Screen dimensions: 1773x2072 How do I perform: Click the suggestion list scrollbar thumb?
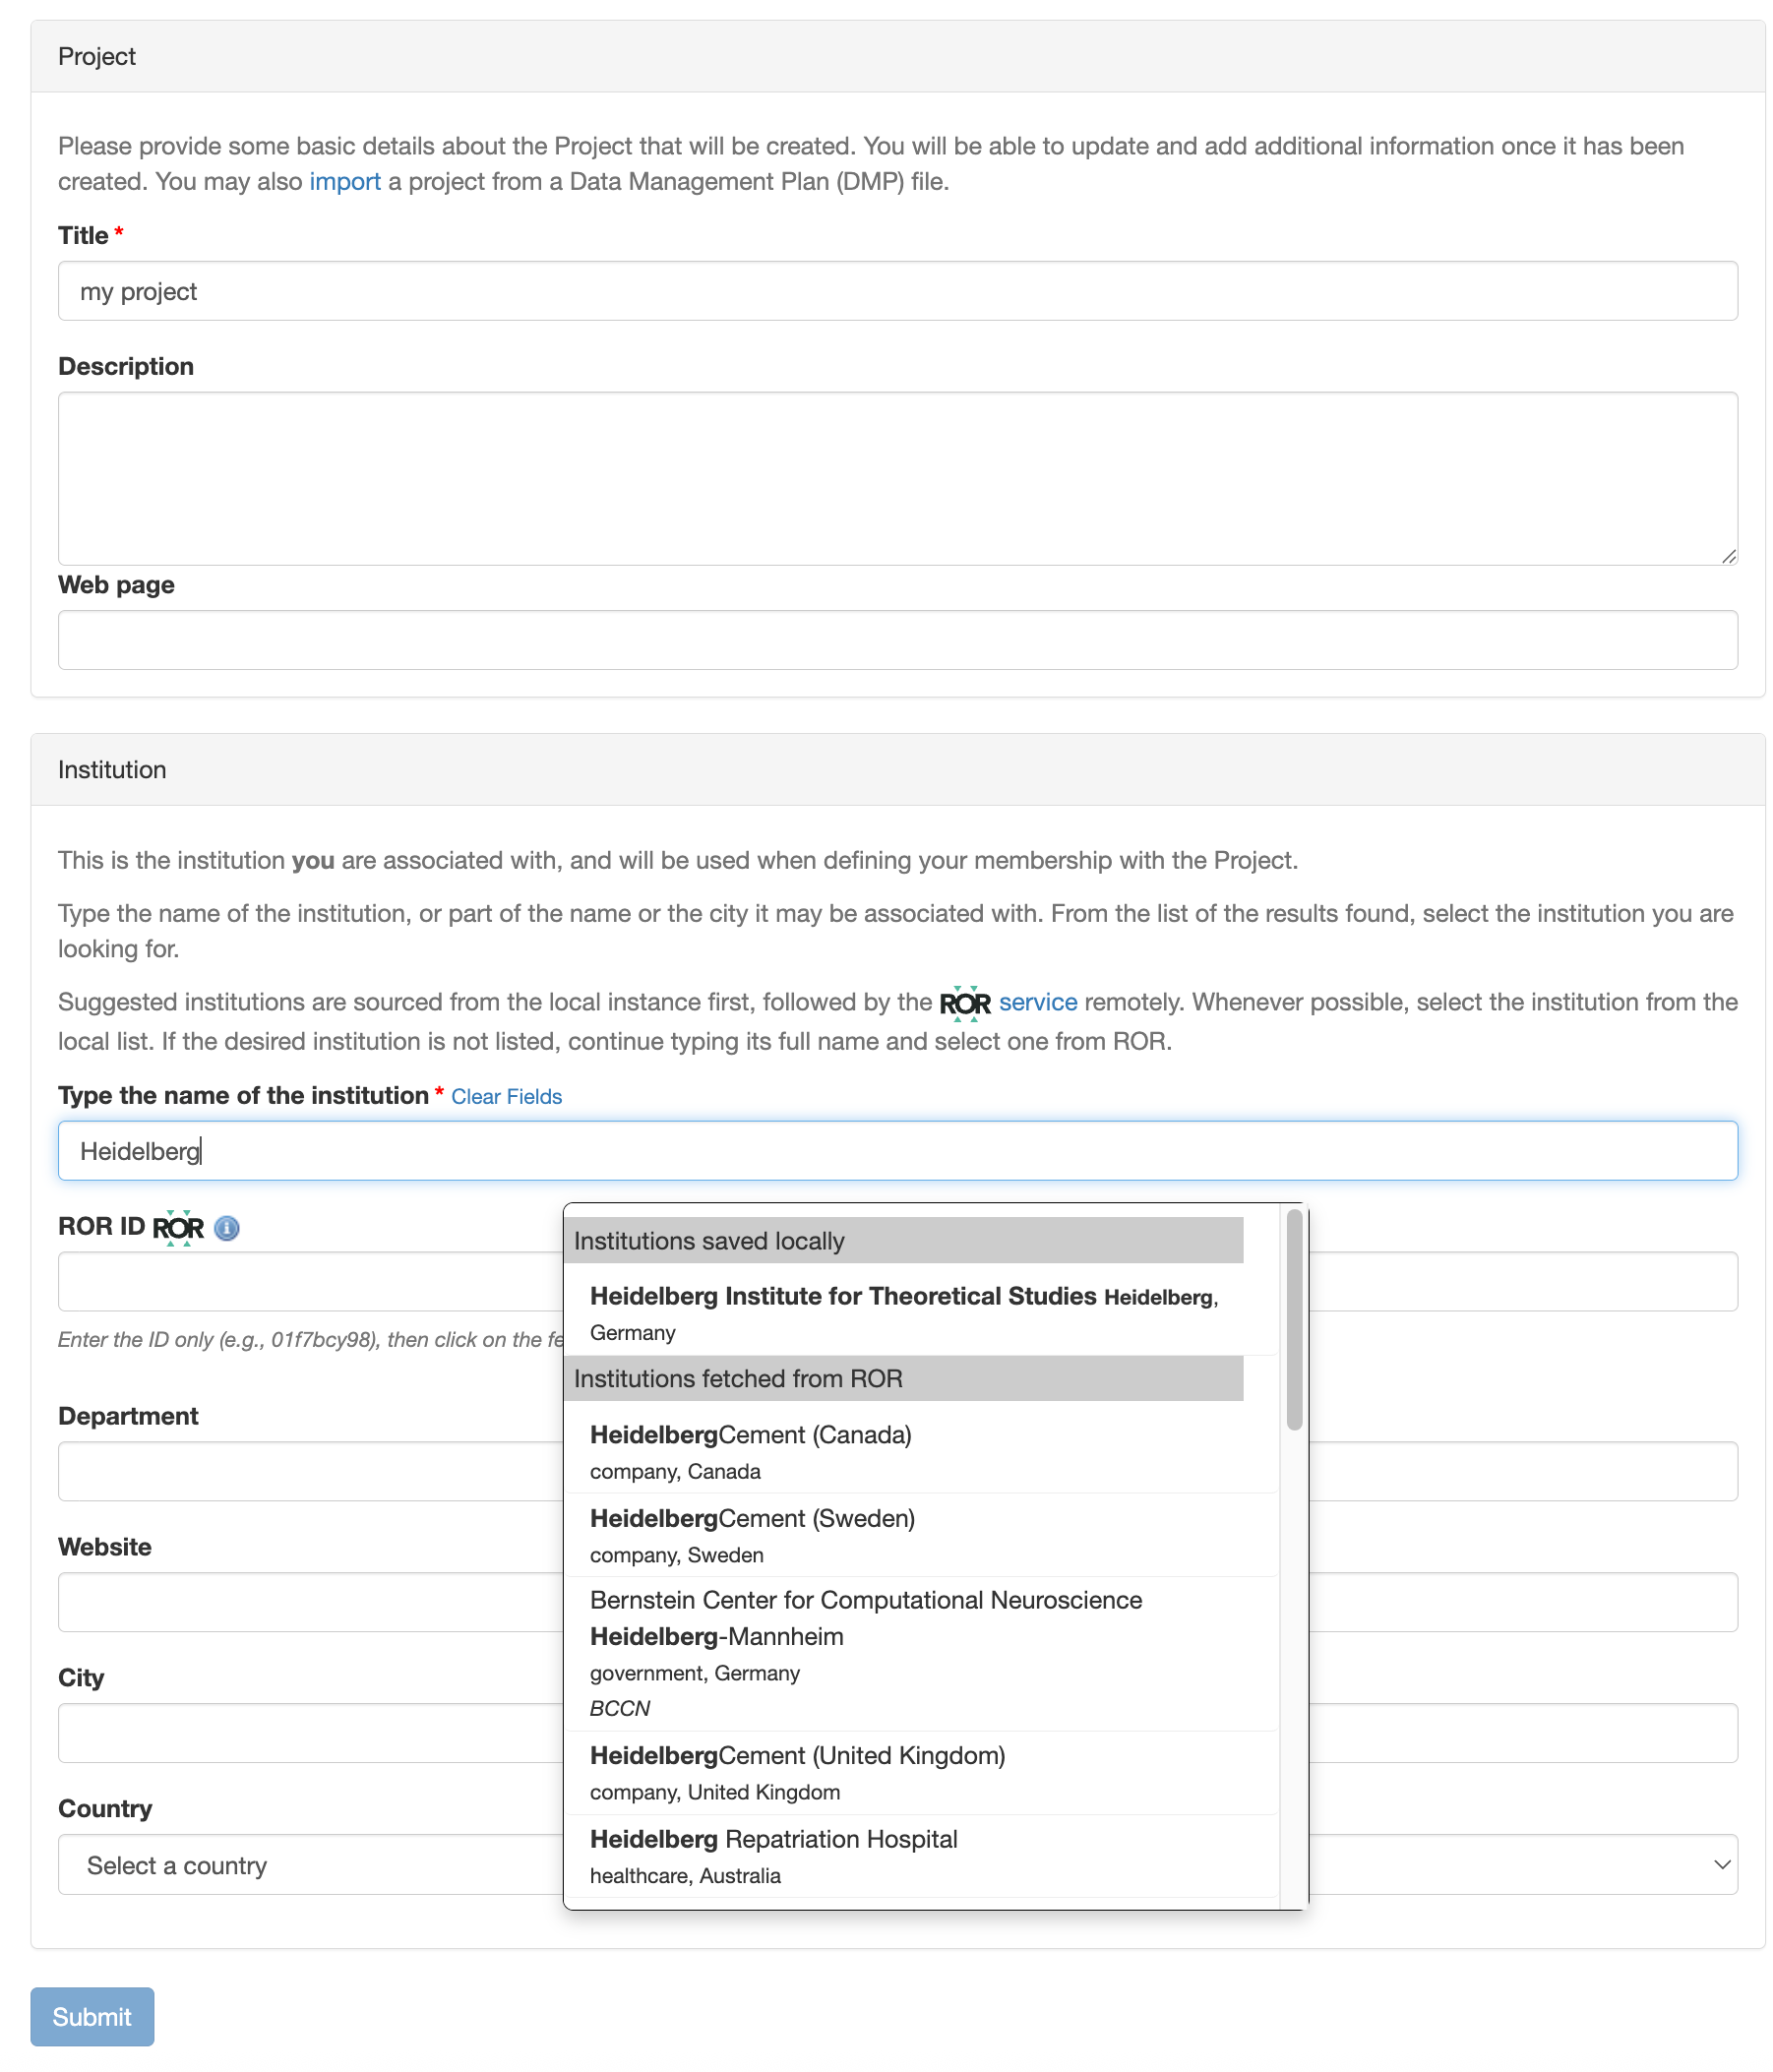pyautogui.click(x=1293, y=1318)
